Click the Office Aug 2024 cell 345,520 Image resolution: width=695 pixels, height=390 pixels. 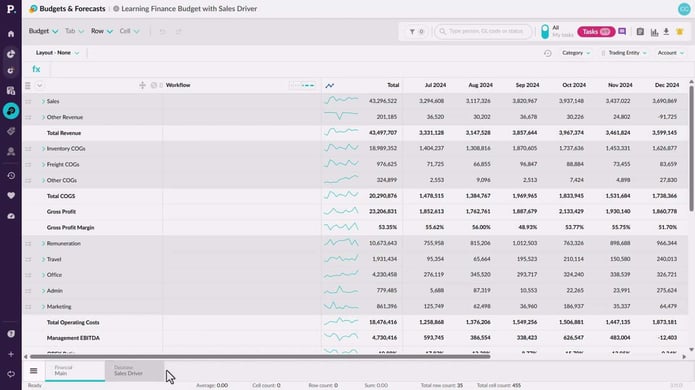(481, 275)
